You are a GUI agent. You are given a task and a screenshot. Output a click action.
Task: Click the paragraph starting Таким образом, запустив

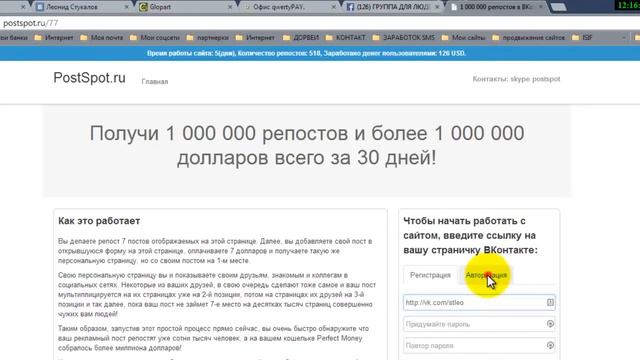213,338
